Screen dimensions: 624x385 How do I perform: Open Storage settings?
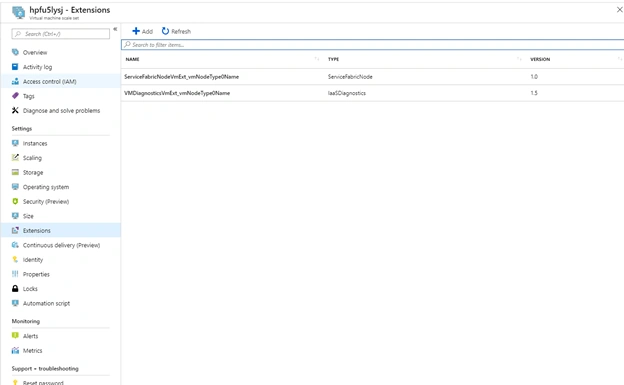tap(33, 172)
